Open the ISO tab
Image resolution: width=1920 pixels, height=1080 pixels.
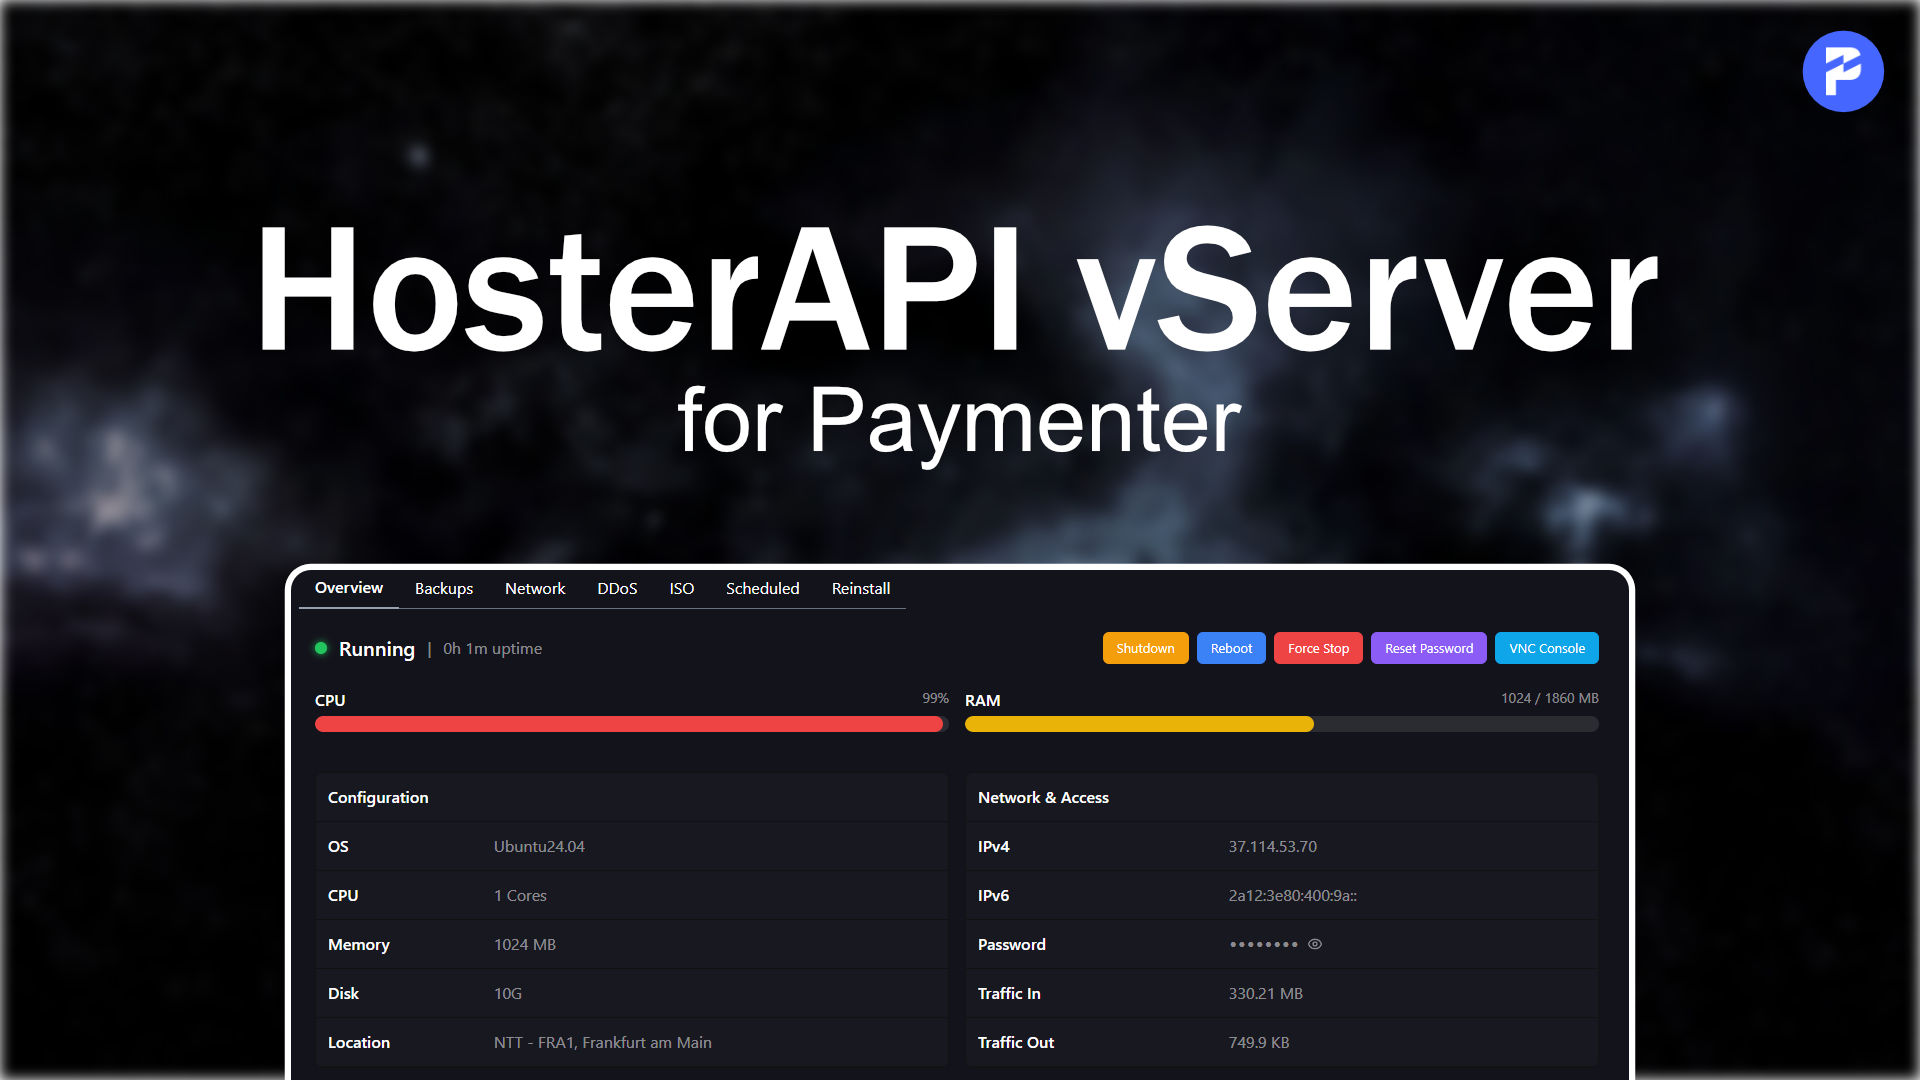tap(681, 588)
